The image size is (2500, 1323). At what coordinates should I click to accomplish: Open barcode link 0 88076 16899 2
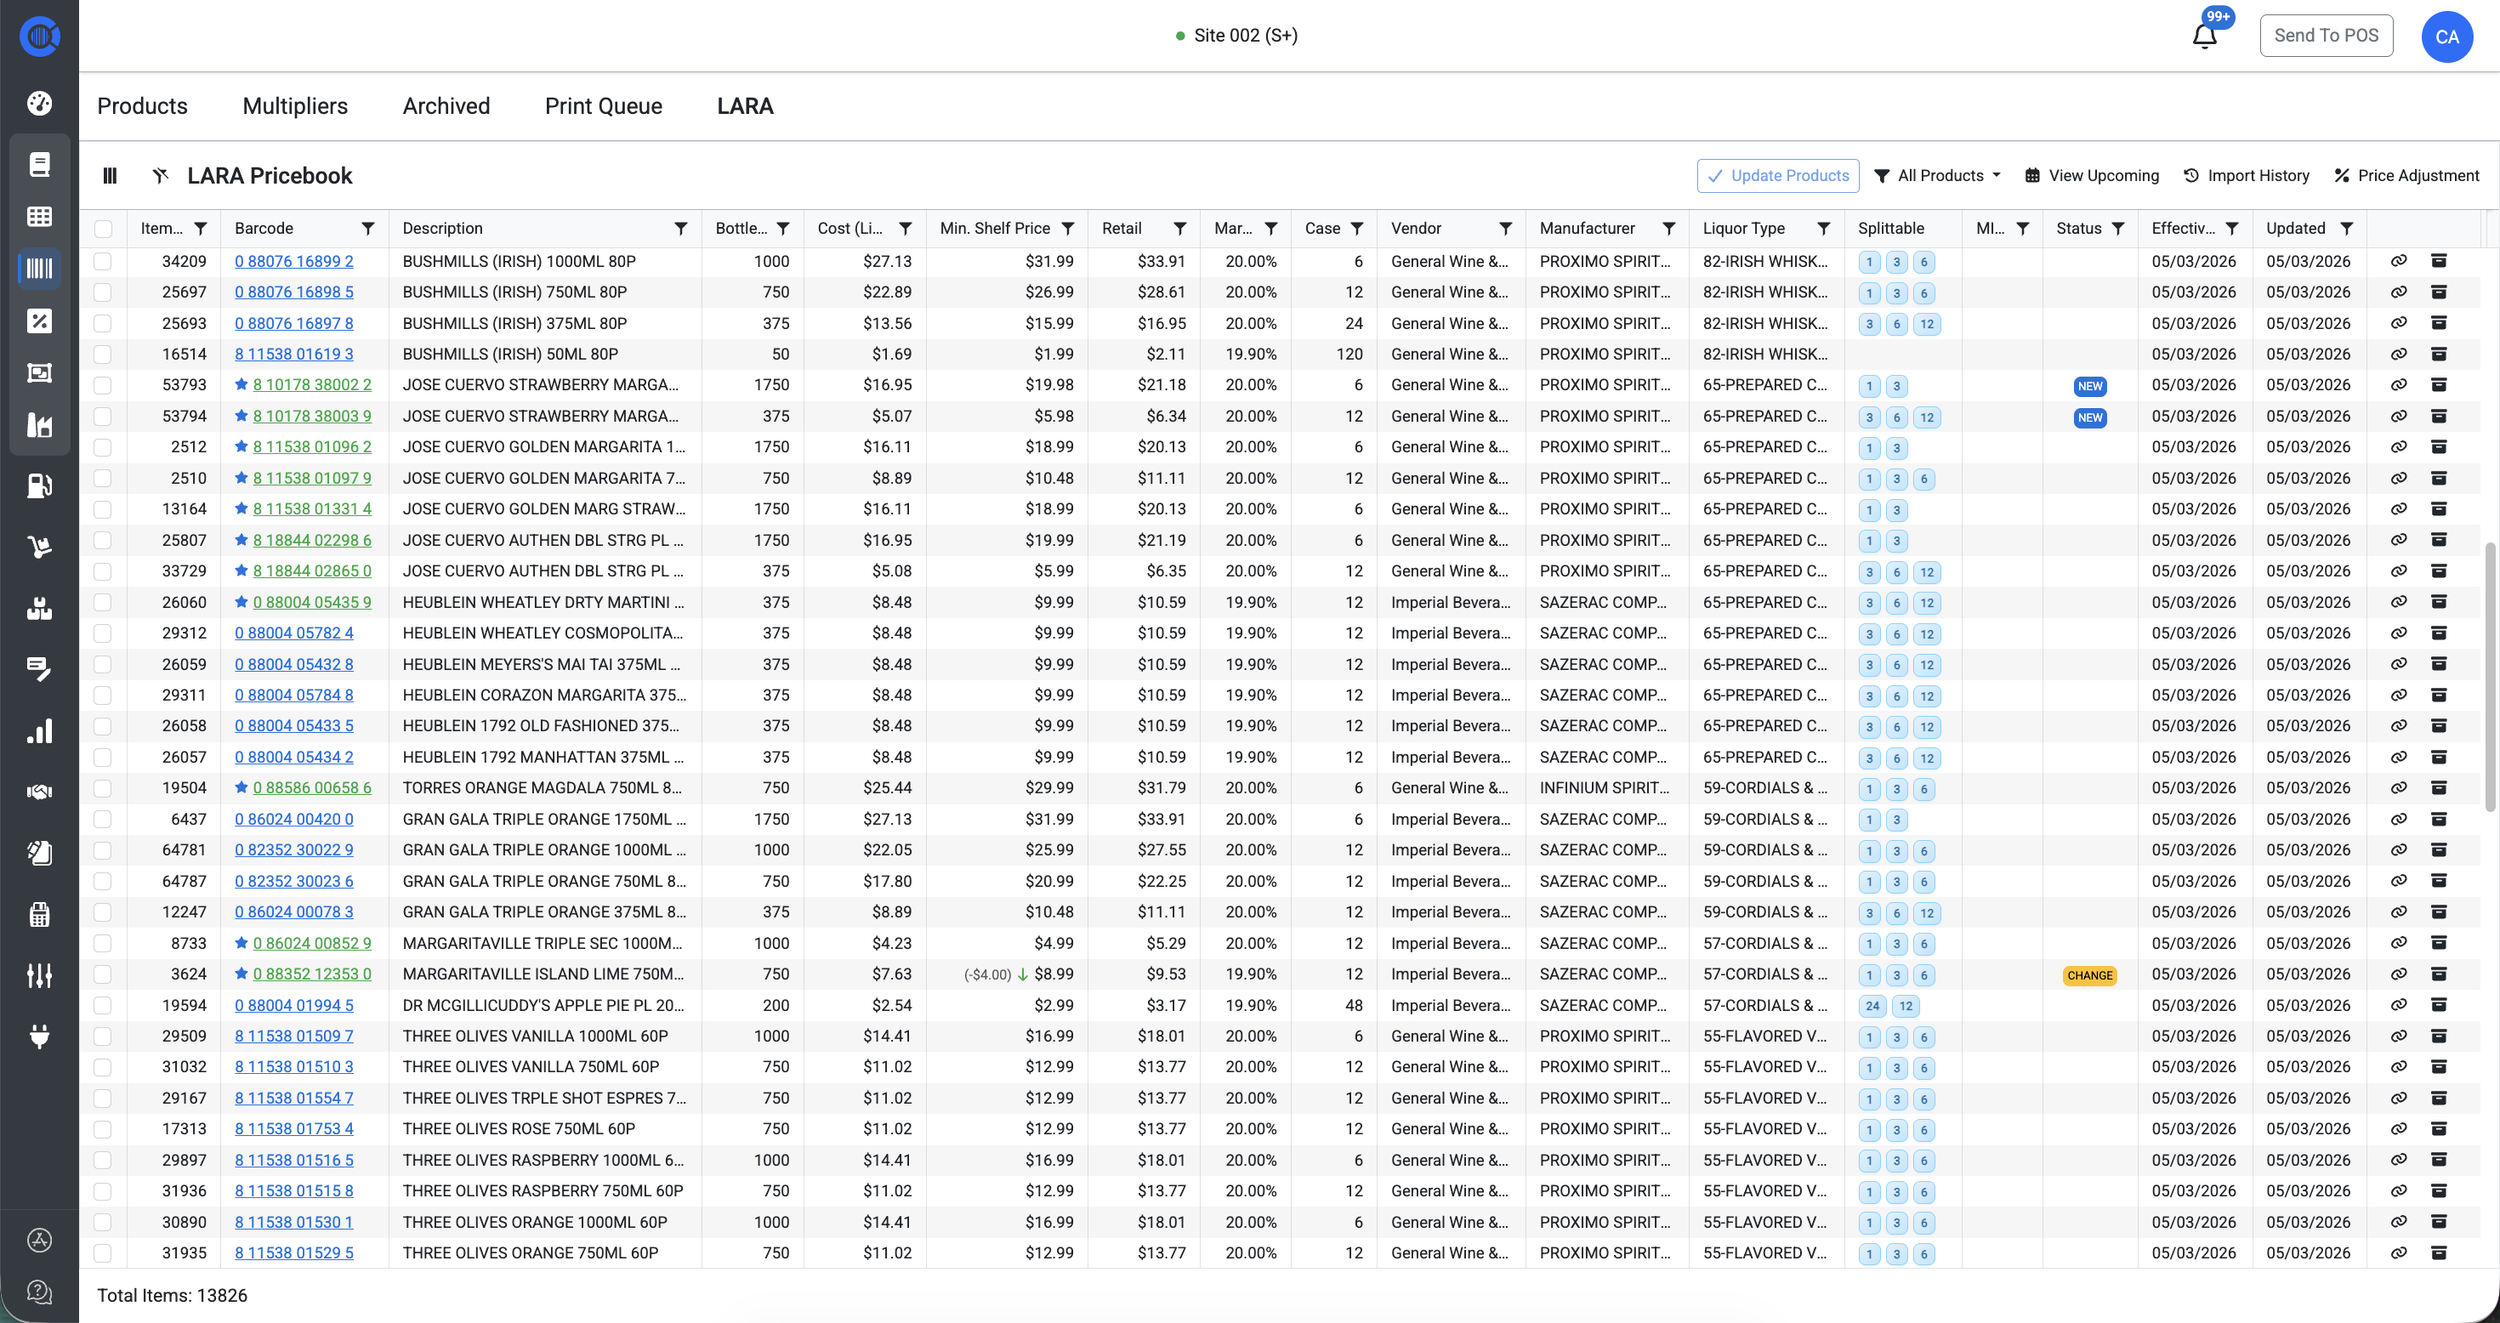(294, 261)
